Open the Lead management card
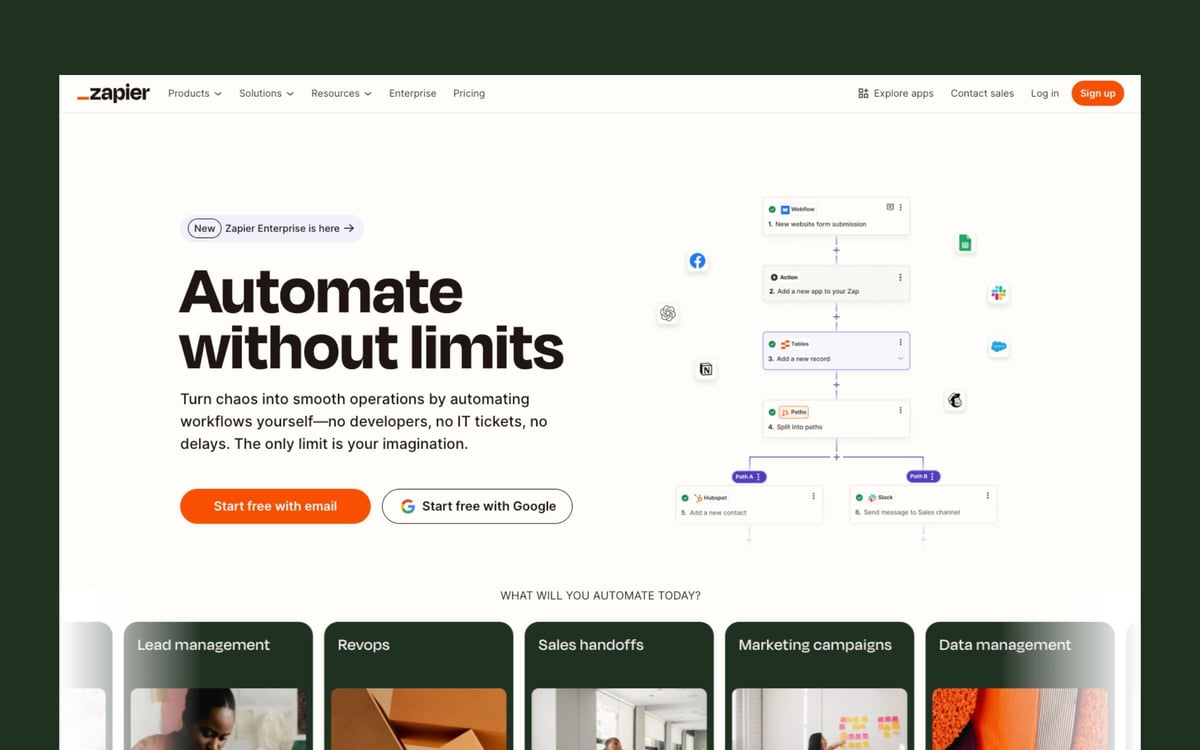 pos(218,686)
